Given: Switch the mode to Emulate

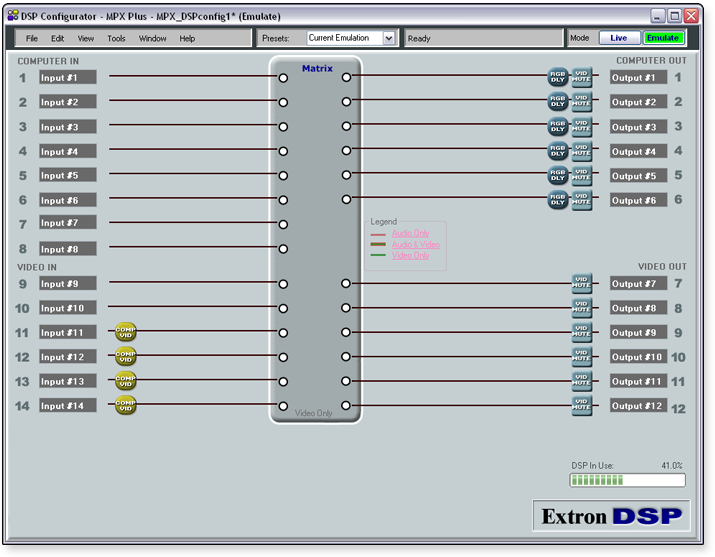Looking at the screenshot, I should pyautogui.click(x=662, y=38).
